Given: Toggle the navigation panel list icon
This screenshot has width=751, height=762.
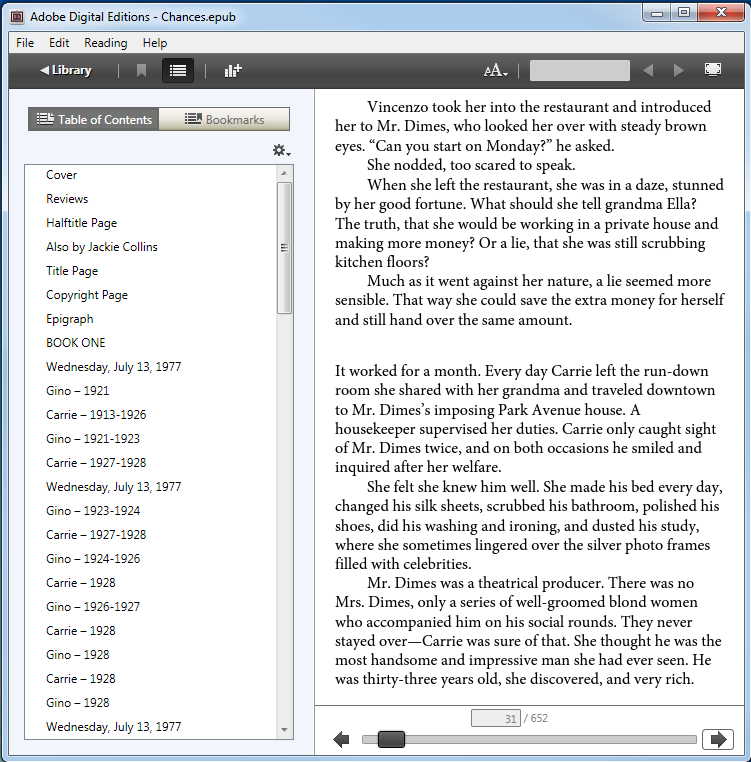Looking at the screenshot, I should click(x=177, y=70).
